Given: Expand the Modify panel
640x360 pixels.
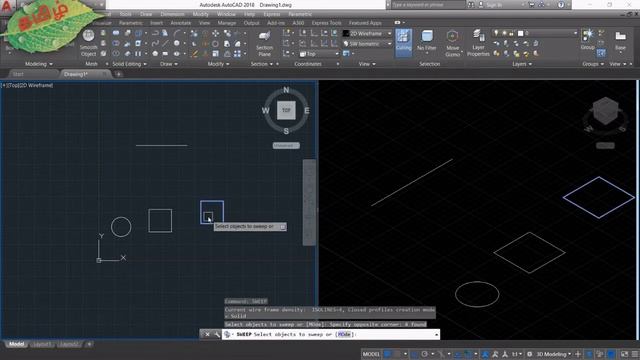Looking at the screenshot, I should click(218, 64).
